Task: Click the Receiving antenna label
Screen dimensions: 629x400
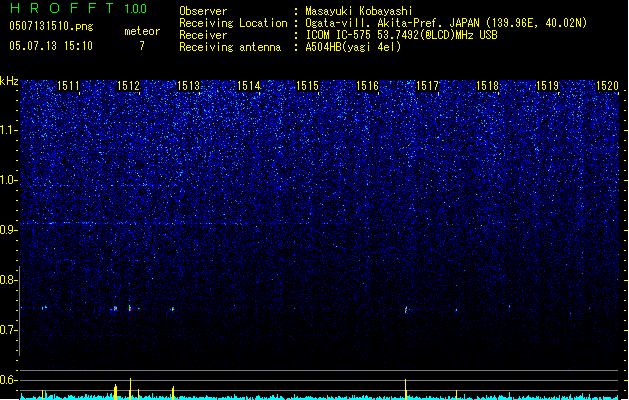Action: (230, 47)
